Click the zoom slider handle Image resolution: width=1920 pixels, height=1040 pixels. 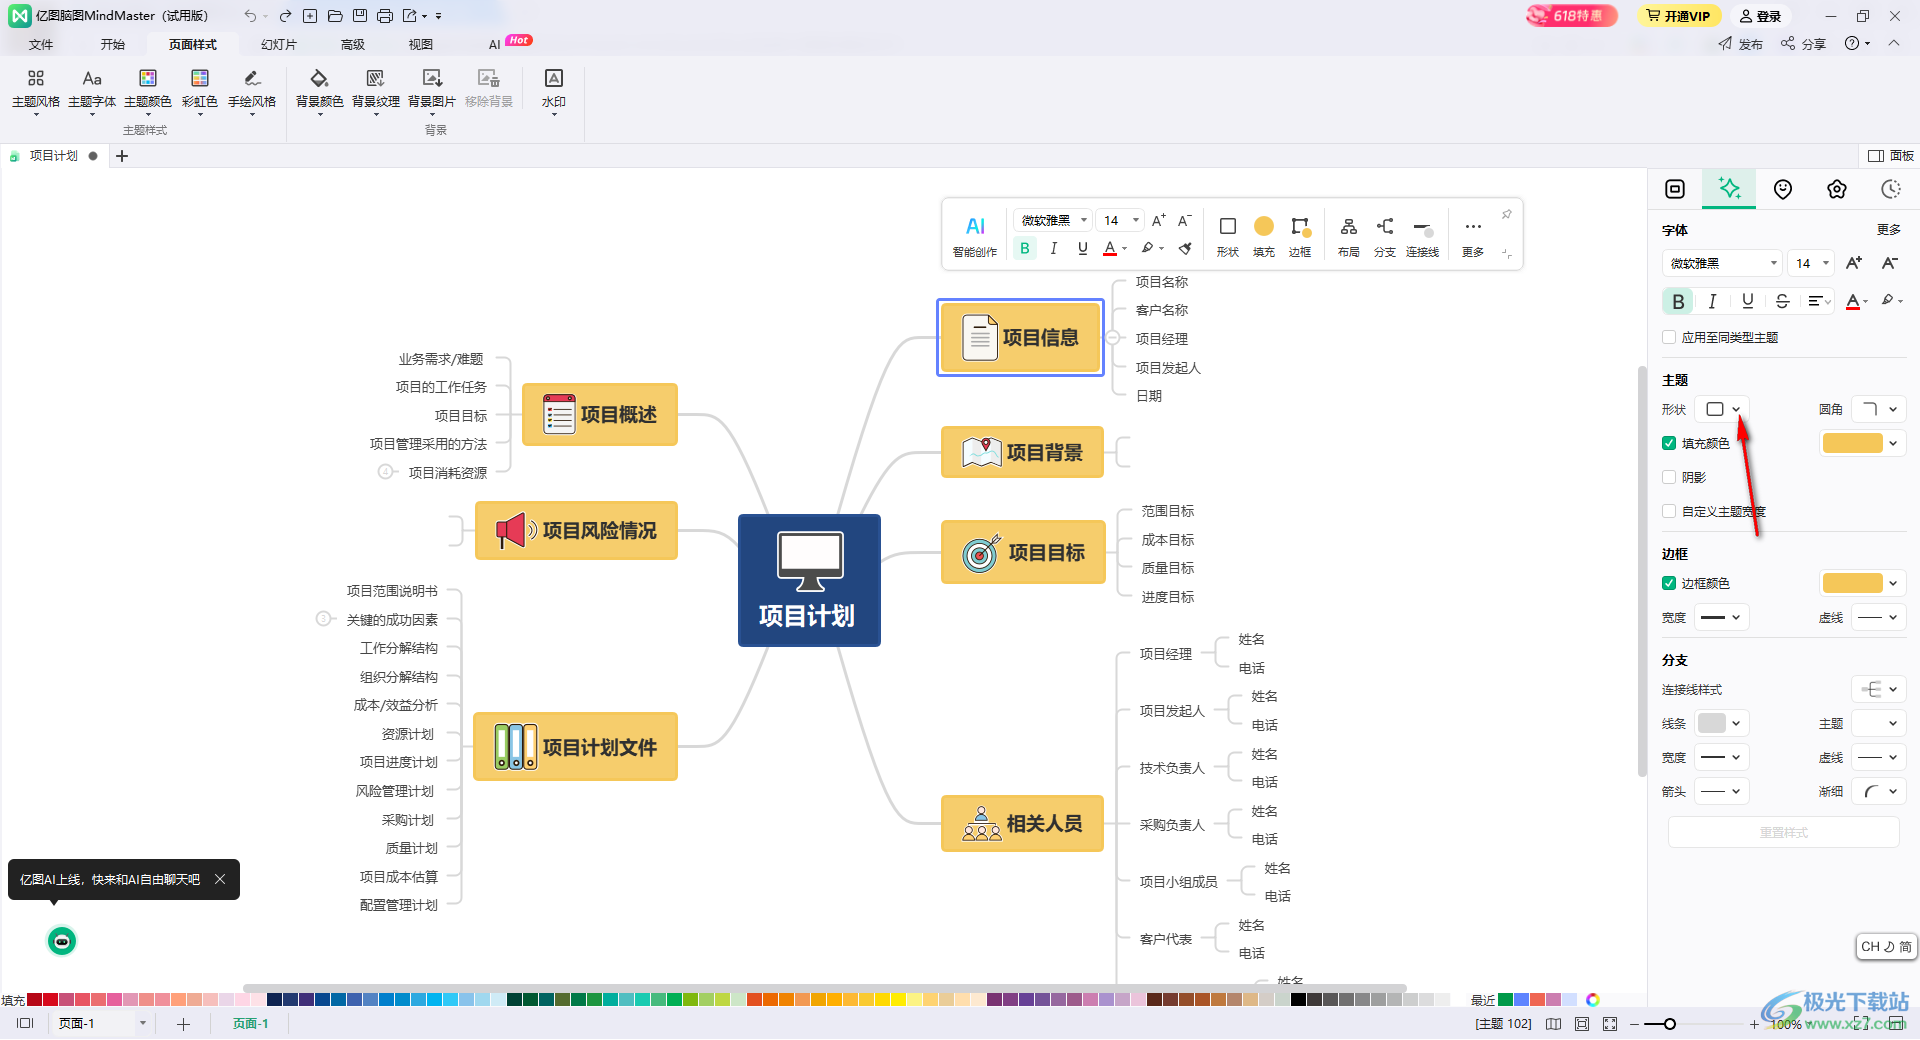[1670, 1024]
